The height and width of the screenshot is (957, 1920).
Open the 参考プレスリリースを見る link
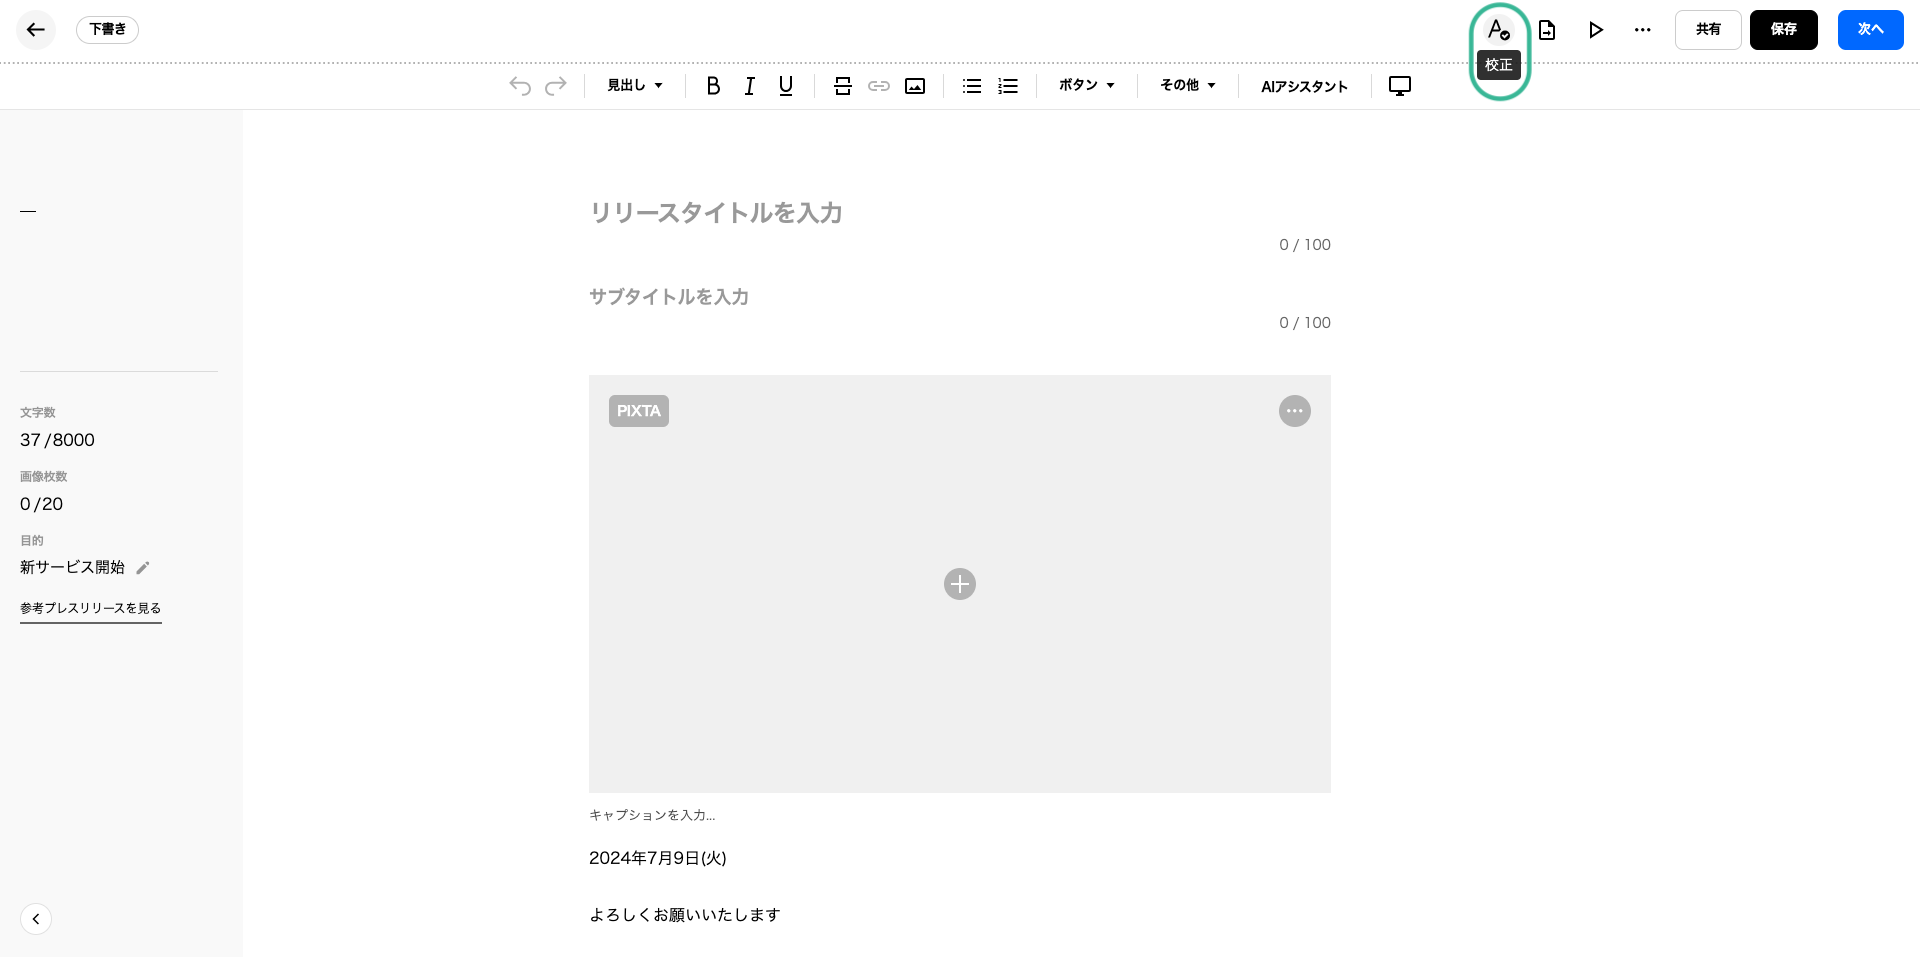91,608
